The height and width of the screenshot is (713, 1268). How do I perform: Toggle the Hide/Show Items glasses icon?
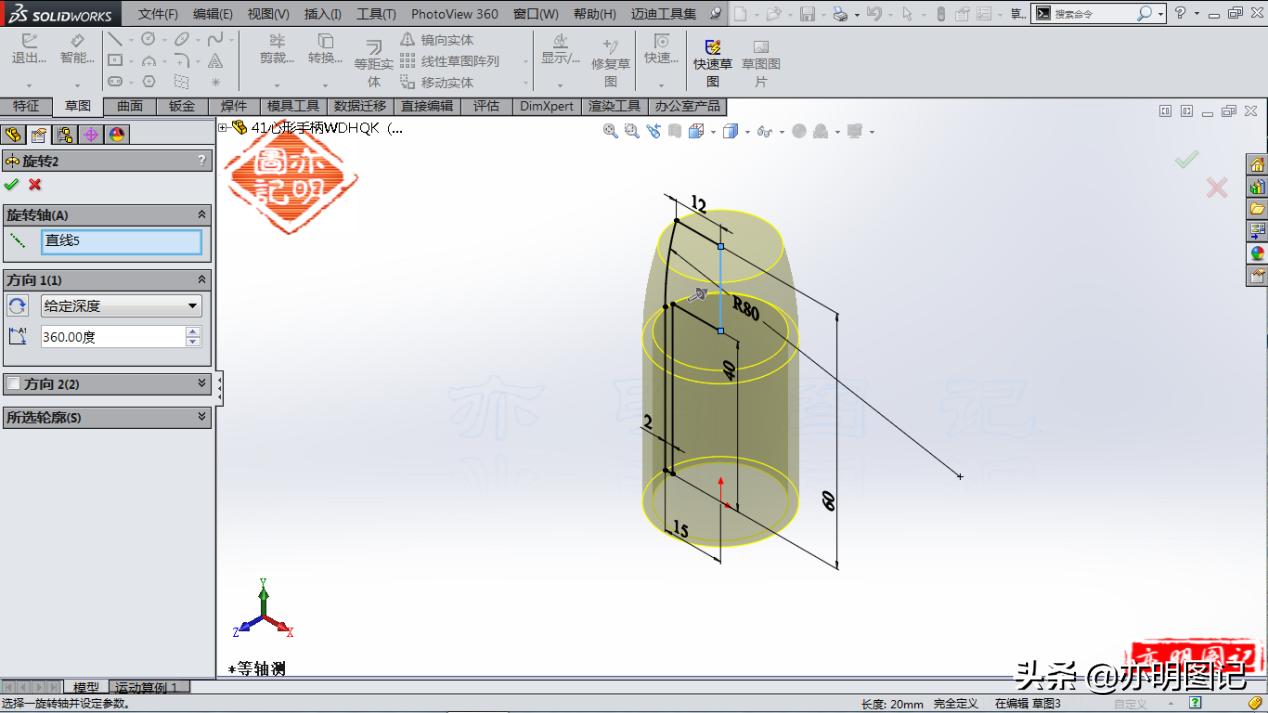[x=764, y=131]
